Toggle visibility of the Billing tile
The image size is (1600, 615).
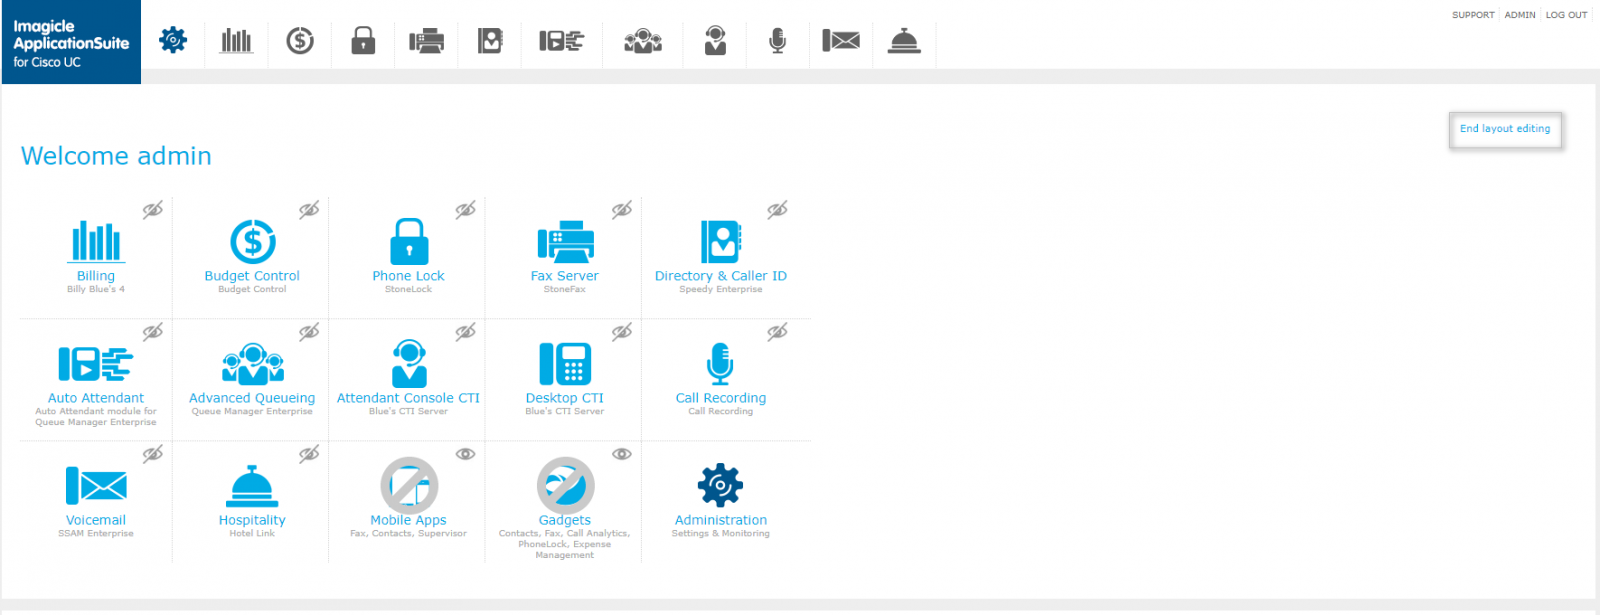(152, 210)
